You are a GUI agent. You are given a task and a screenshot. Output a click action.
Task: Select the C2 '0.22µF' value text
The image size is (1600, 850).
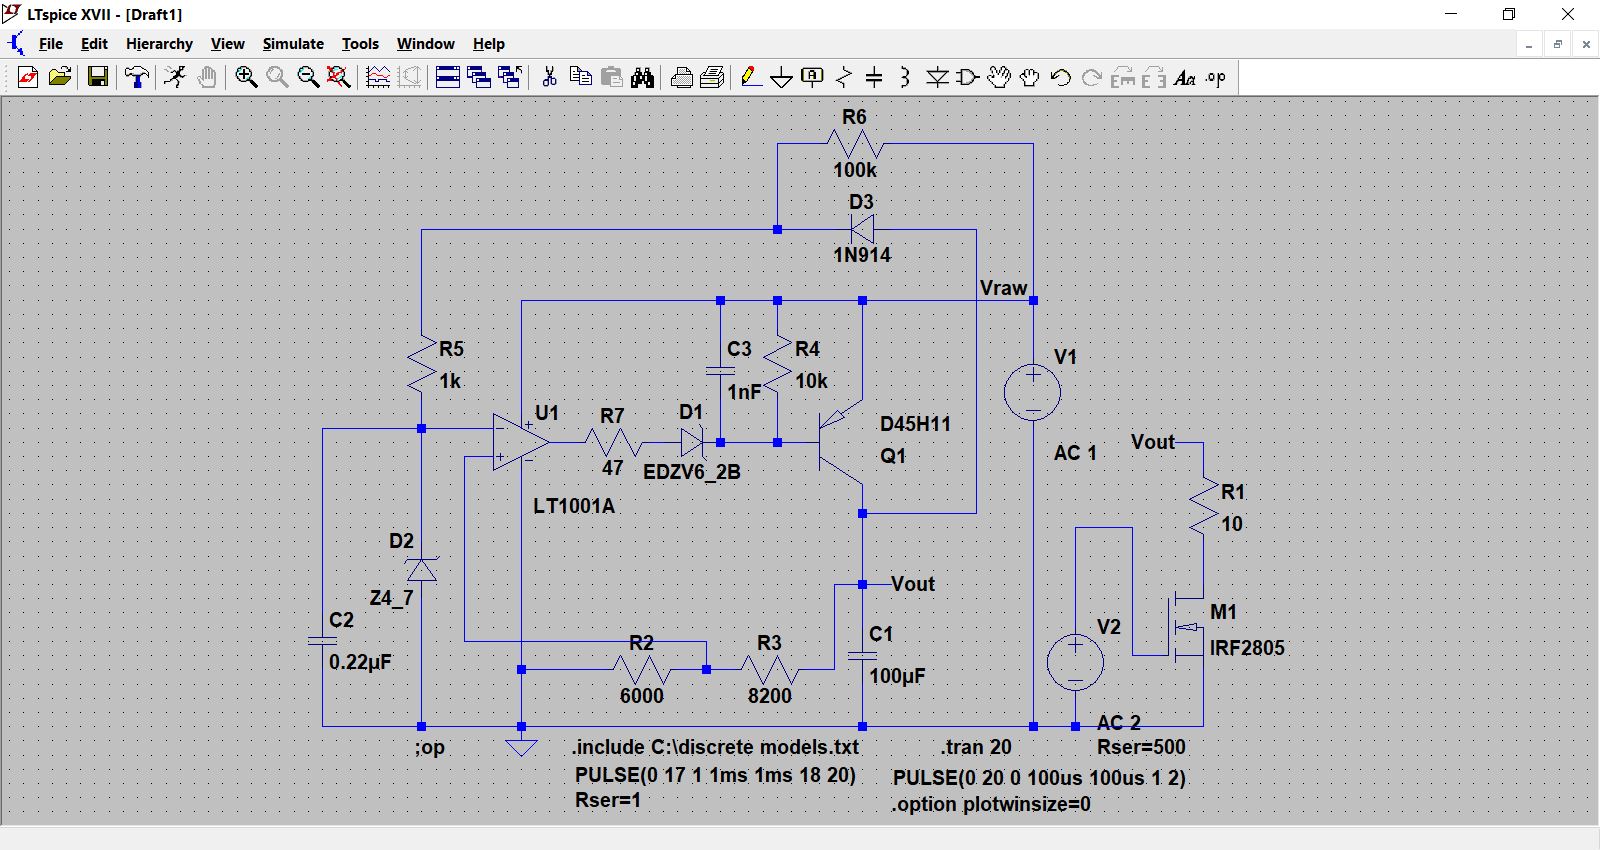360,662
